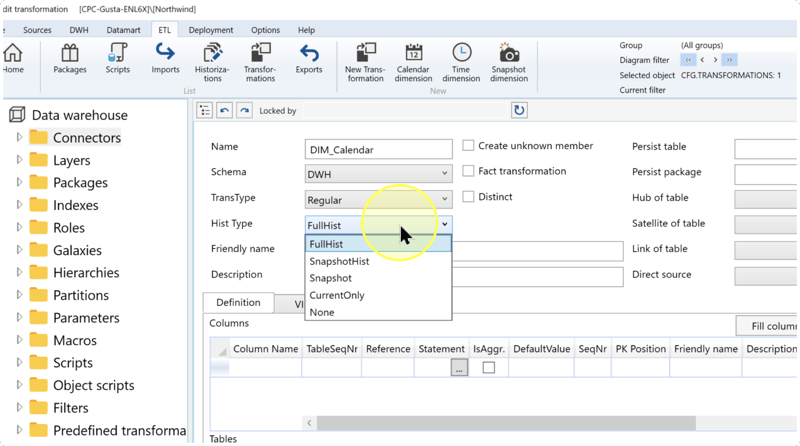Select the Object scripts folder
800x446 pixels.
point(94,385)
